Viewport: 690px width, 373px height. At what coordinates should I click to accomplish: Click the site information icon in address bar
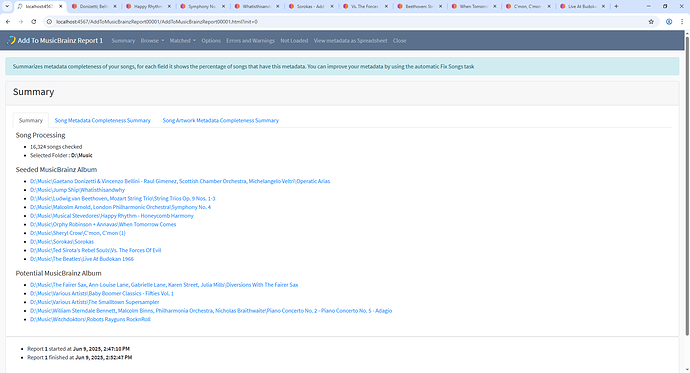pos(49,22)
